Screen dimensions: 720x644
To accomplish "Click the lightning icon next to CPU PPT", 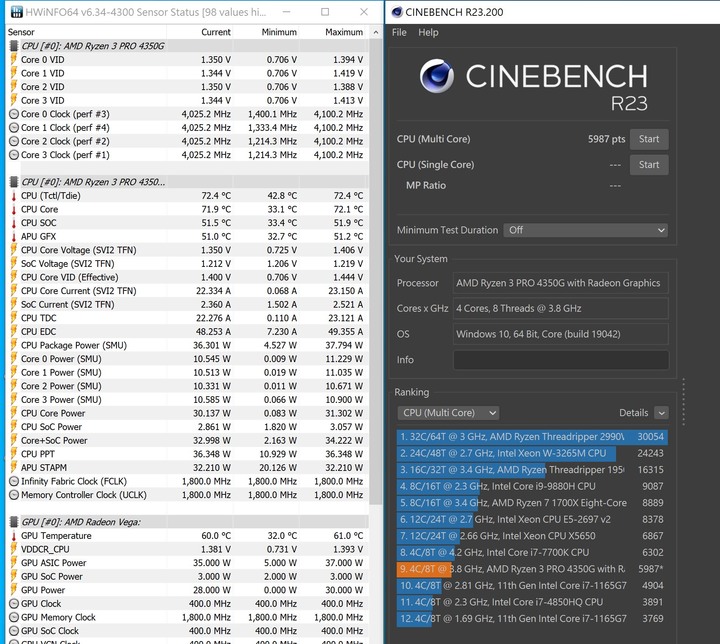I will coord(14,454).
